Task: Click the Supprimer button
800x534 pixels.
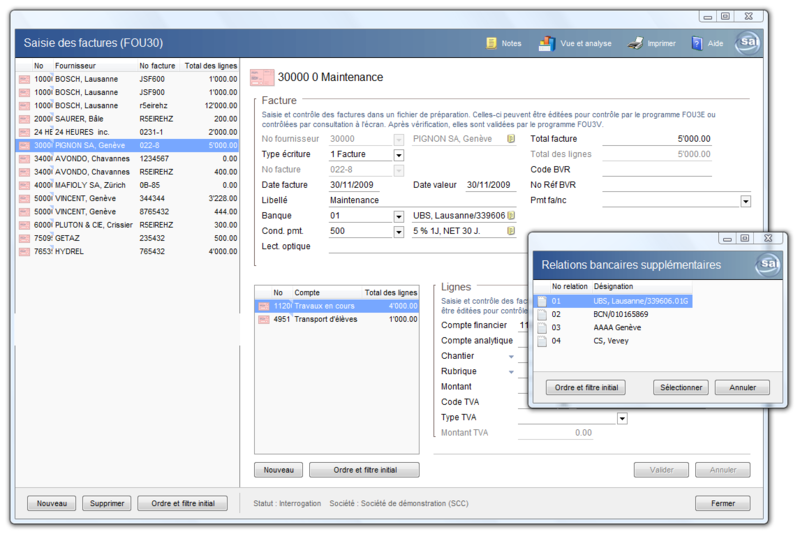Action: pyautogui.click(x=106, y=503)
